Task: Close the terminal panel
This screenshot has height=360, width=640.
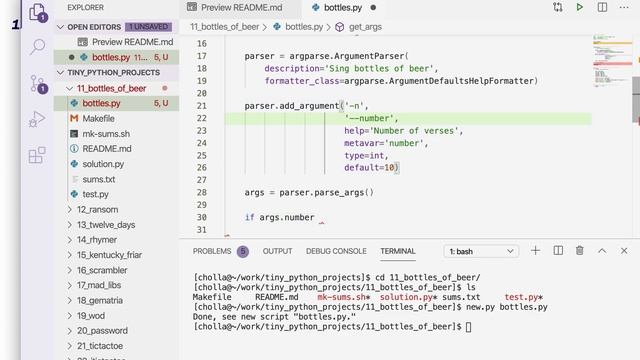Action: pos(624,251)
